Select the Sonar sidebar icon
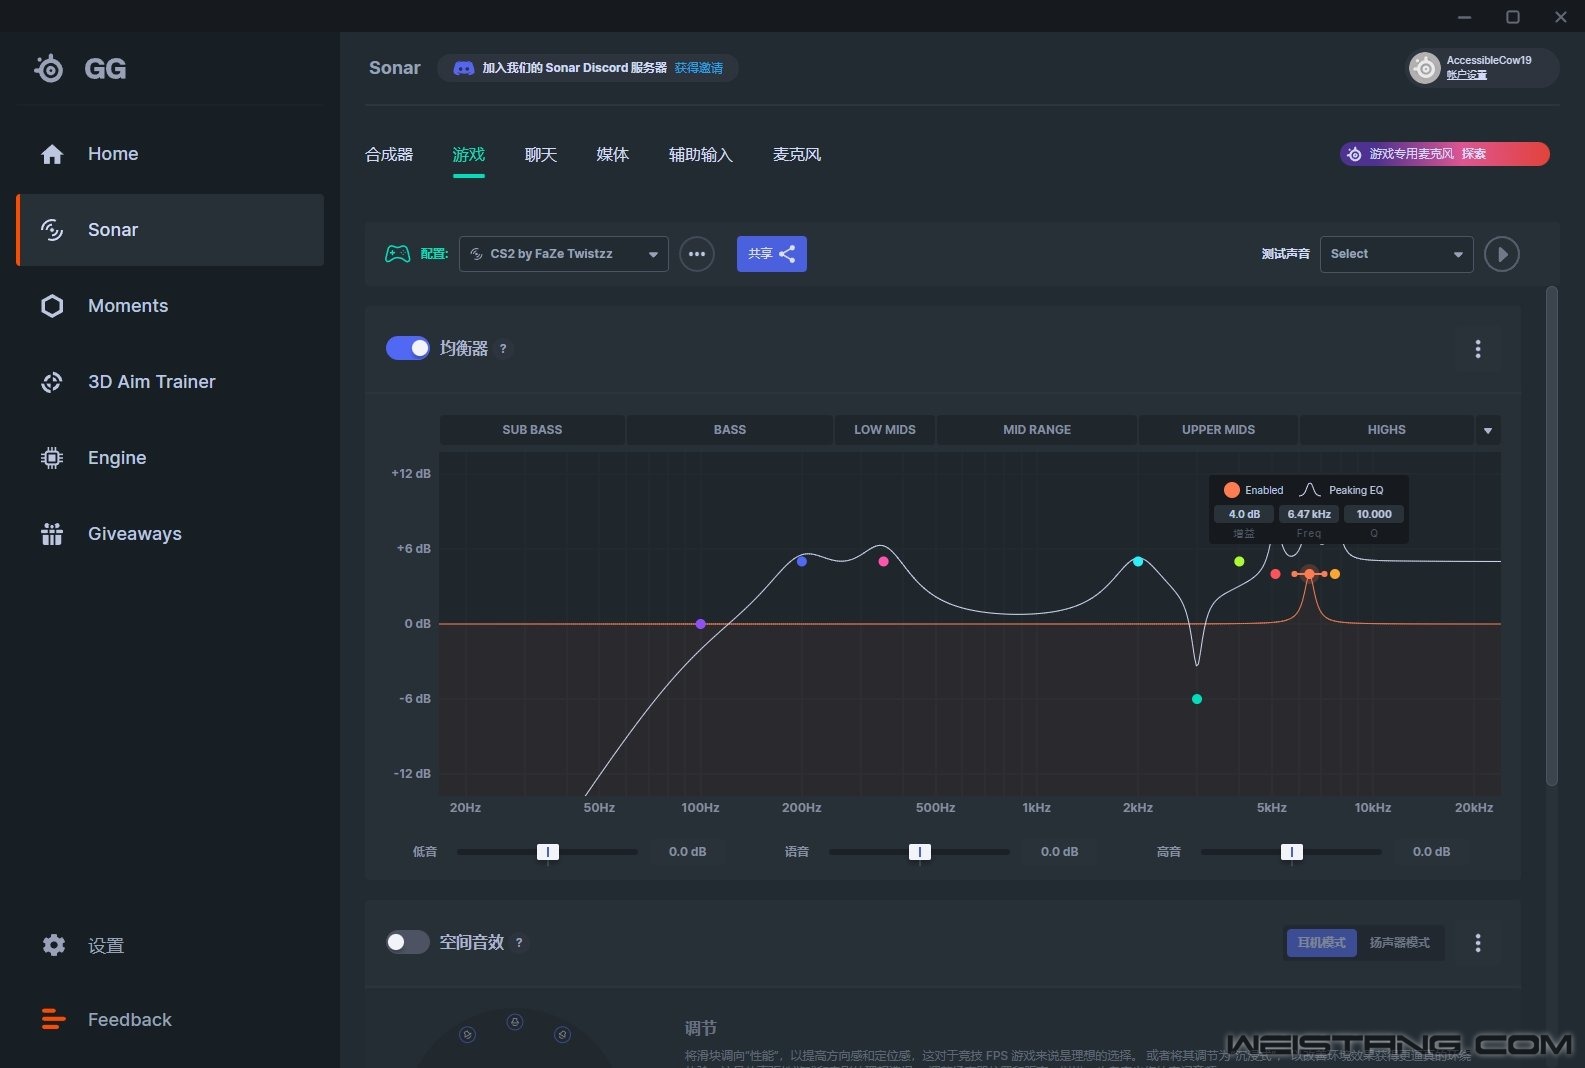1585x1068 pixels. [52, 230]
